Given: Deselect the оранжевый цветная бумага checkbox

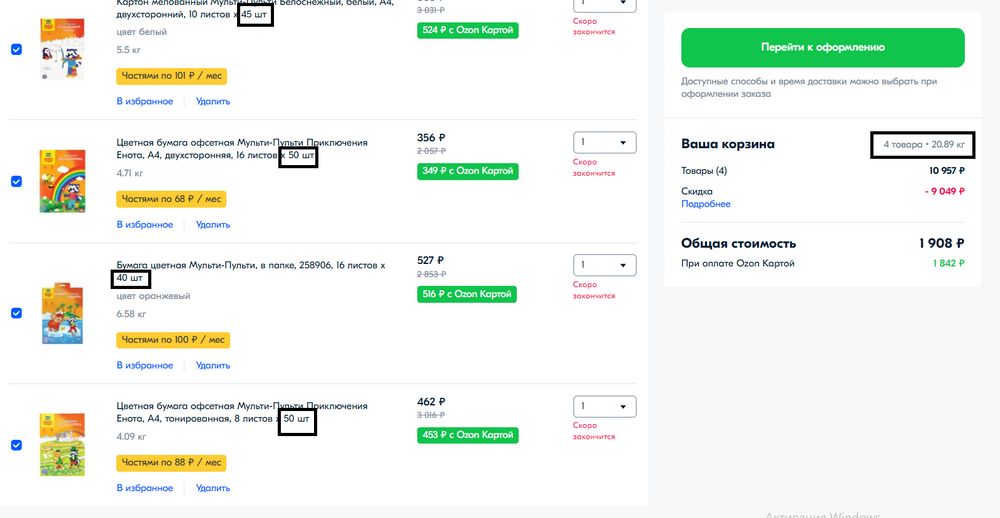Looking at the screenshot, I should pos(16,313).
